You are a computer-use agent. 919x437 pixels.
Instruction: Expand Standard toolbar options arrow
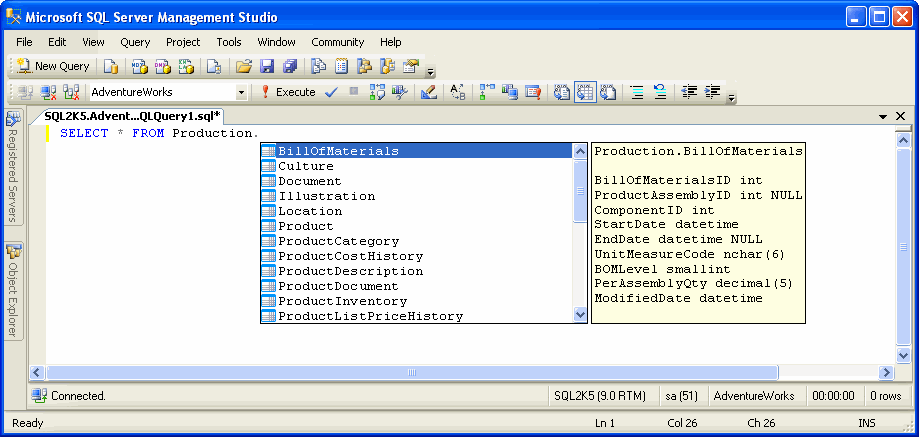431,71
